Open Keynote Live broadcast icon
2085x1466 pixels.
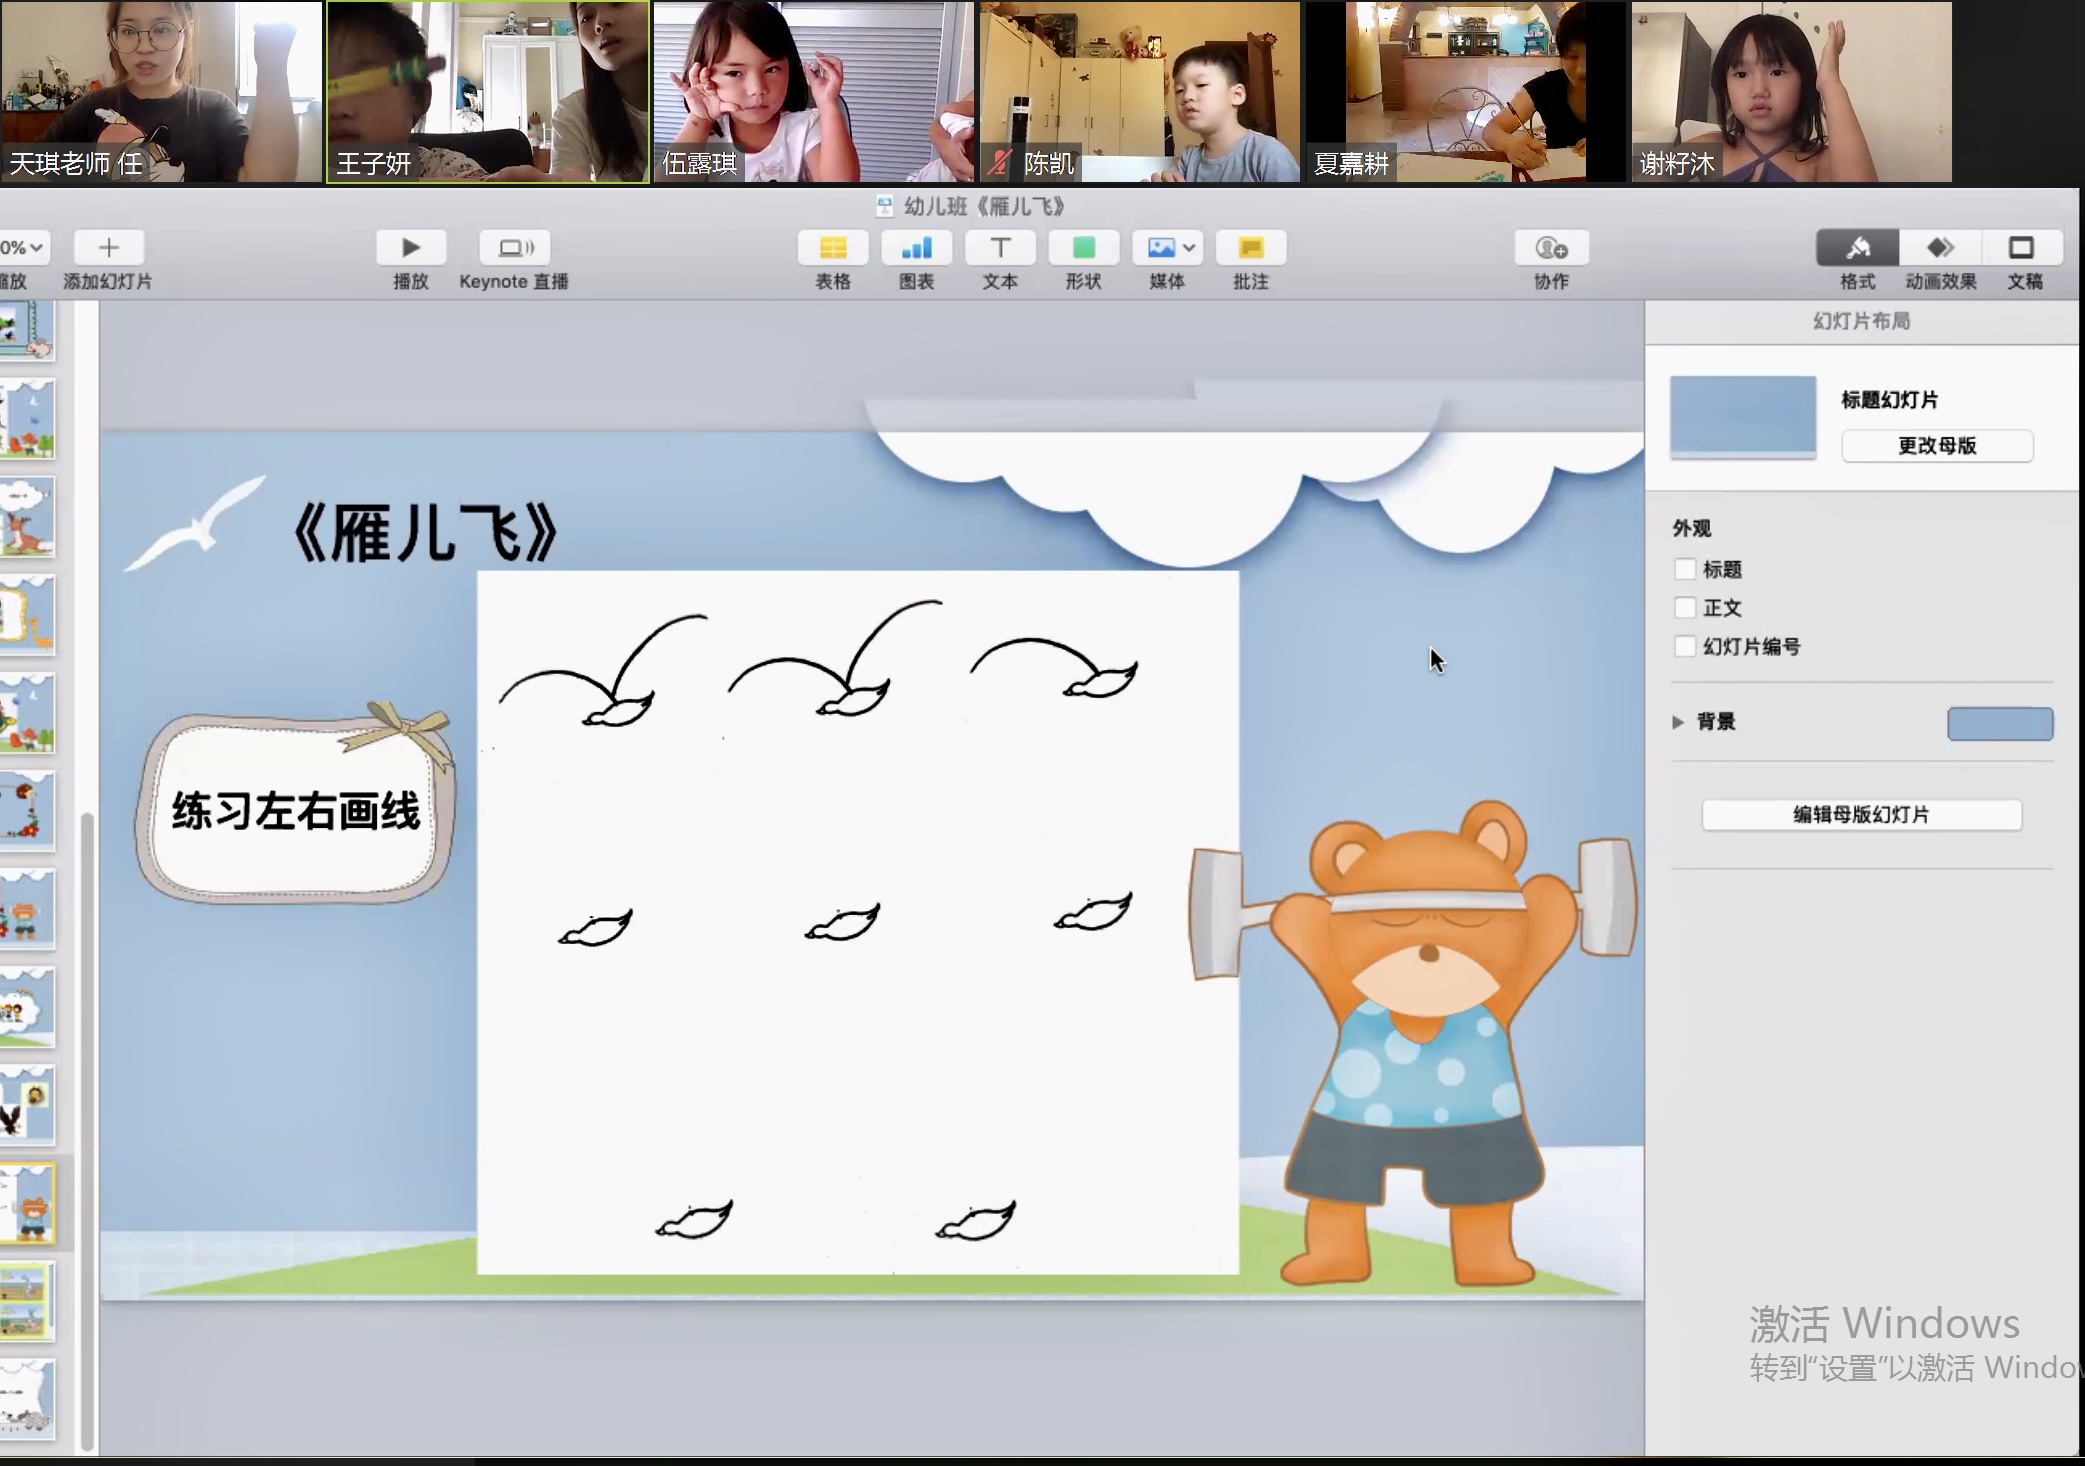514,247
